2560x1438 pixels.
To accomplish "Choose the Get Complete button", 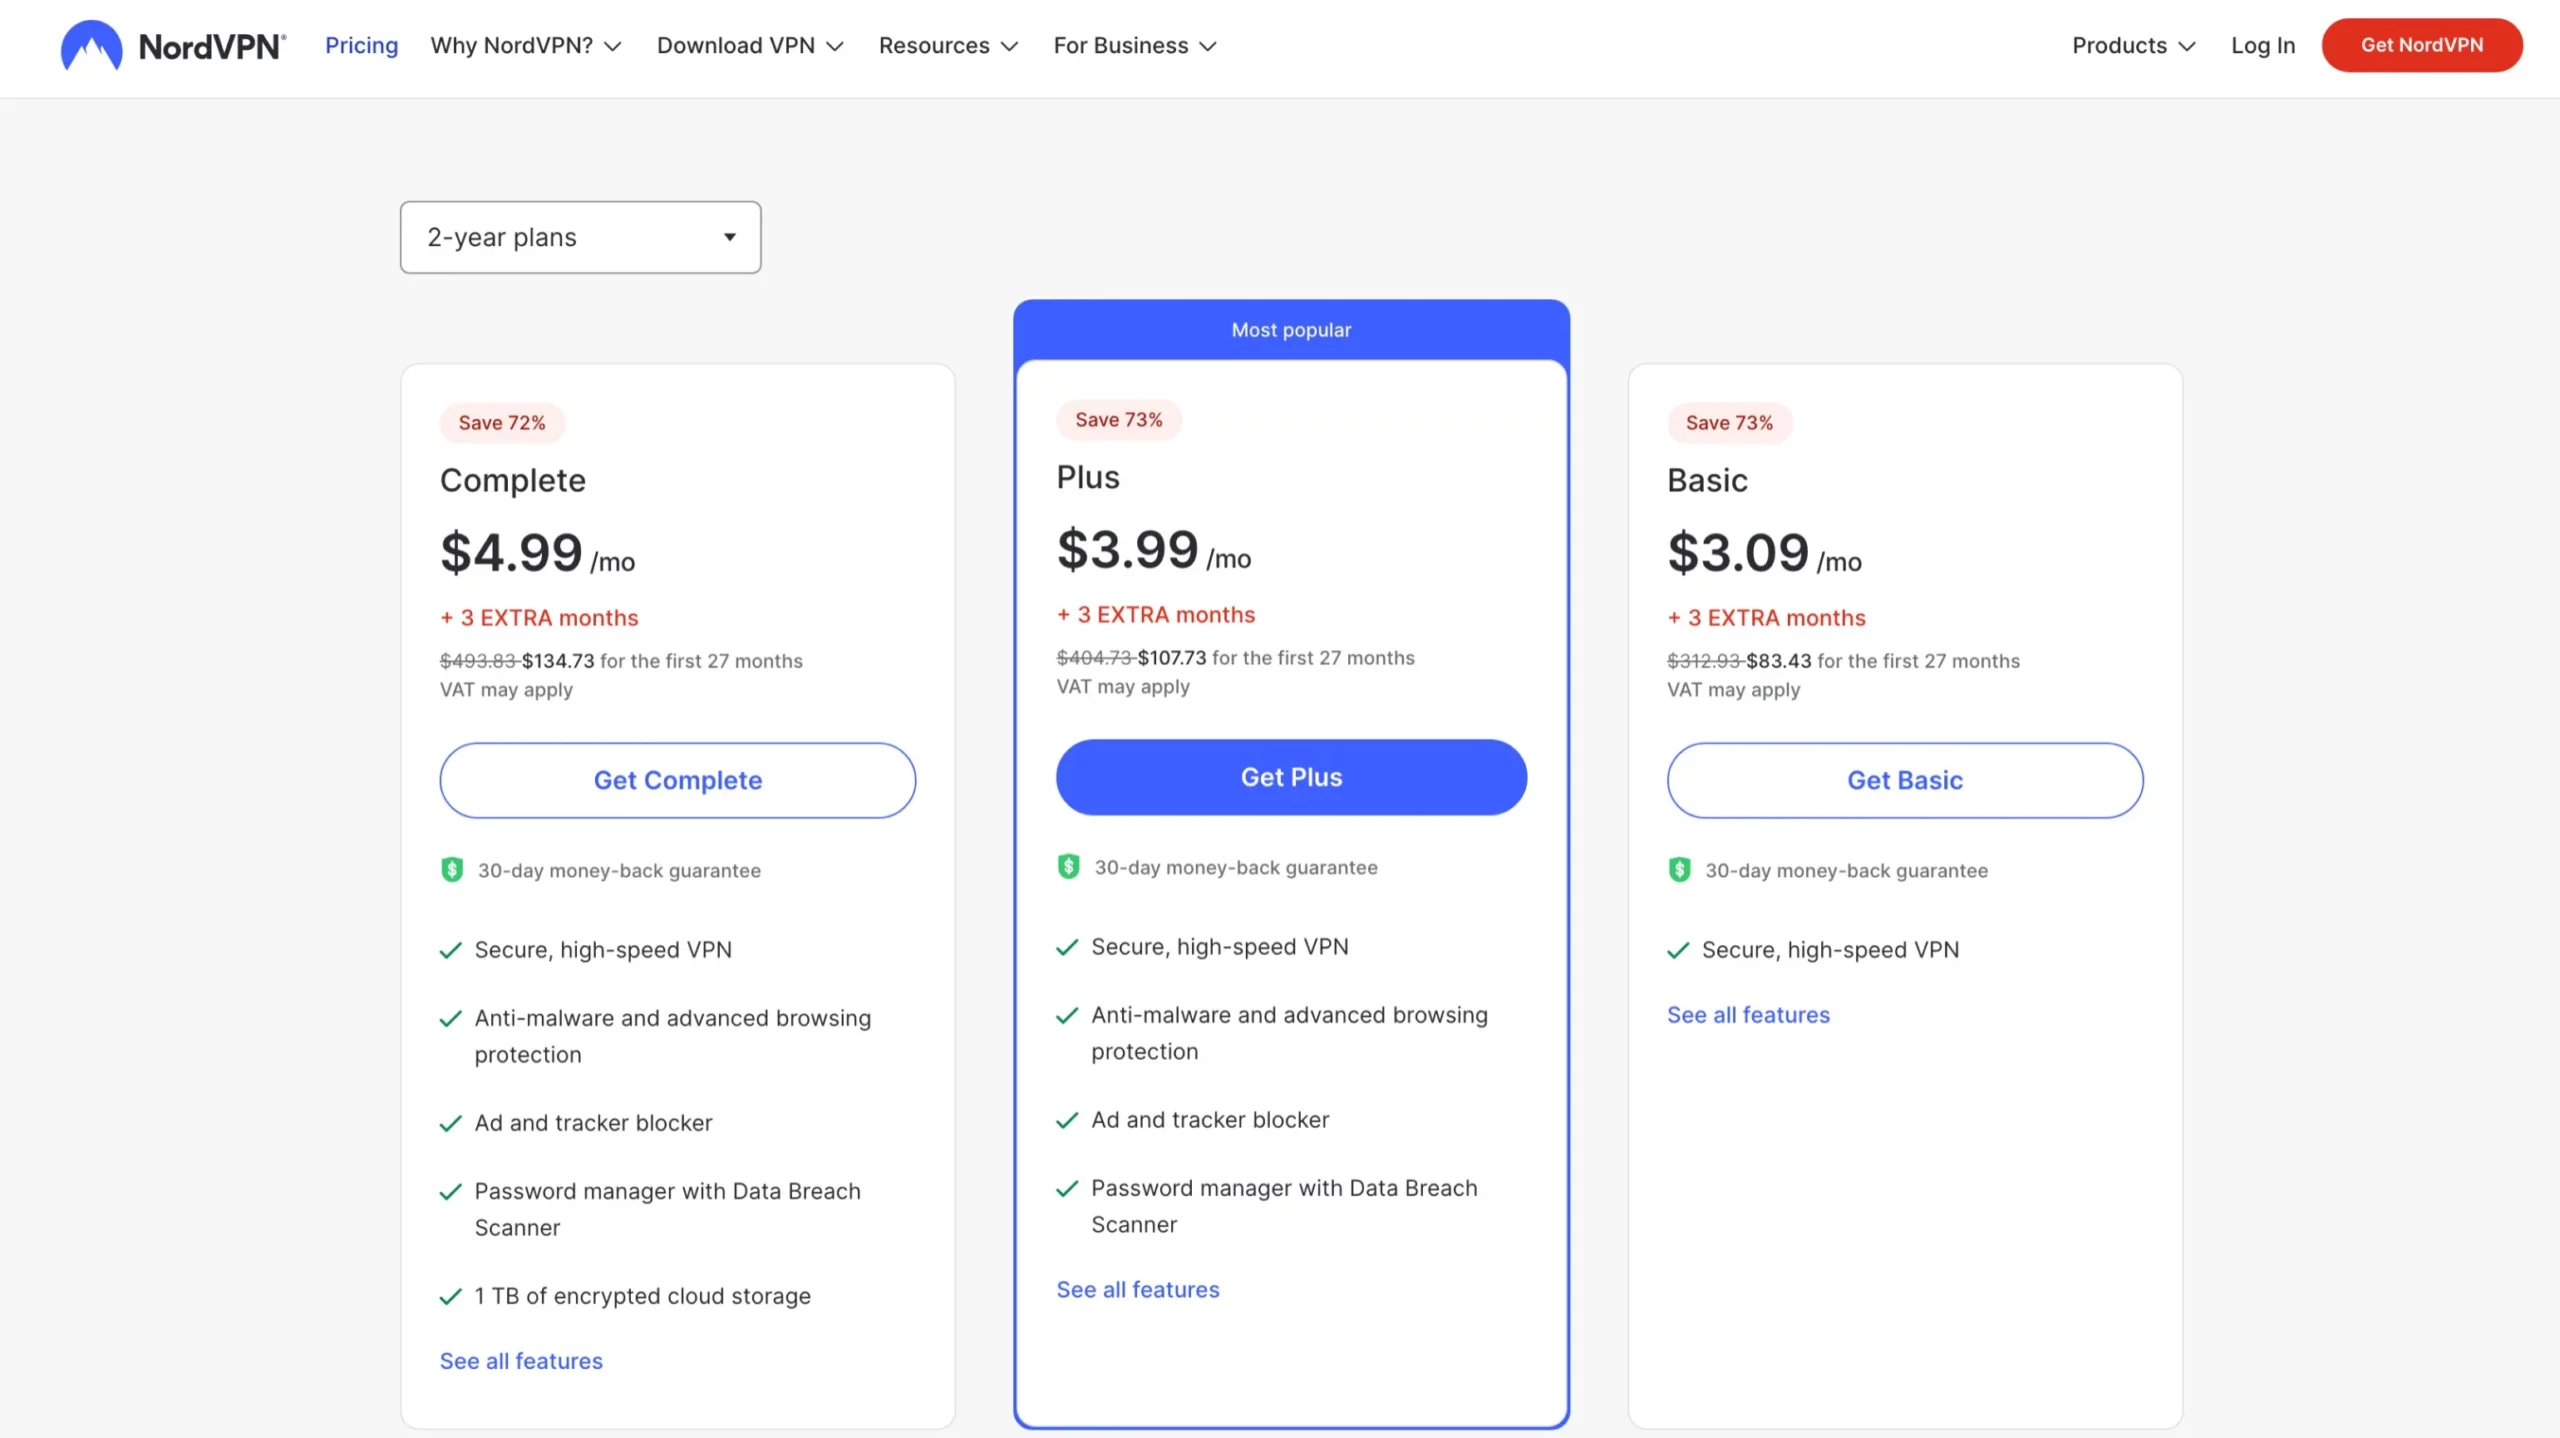I will (677, 780).
